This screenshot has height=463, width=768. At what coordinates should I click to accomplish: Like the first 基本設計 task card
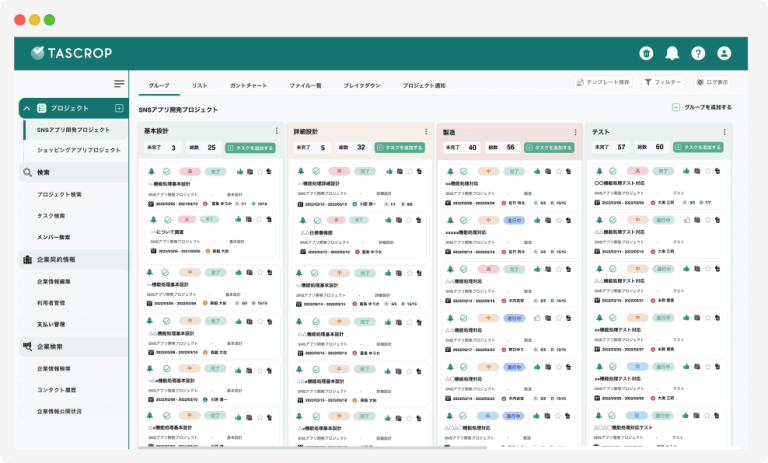[239, 171]
